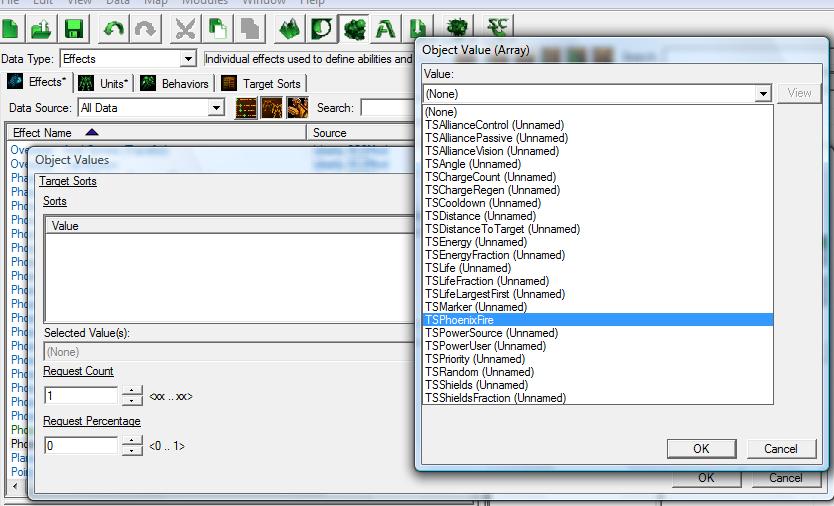
Task: Select TSCooldown (Unnamed)
Action: point(598,203)
